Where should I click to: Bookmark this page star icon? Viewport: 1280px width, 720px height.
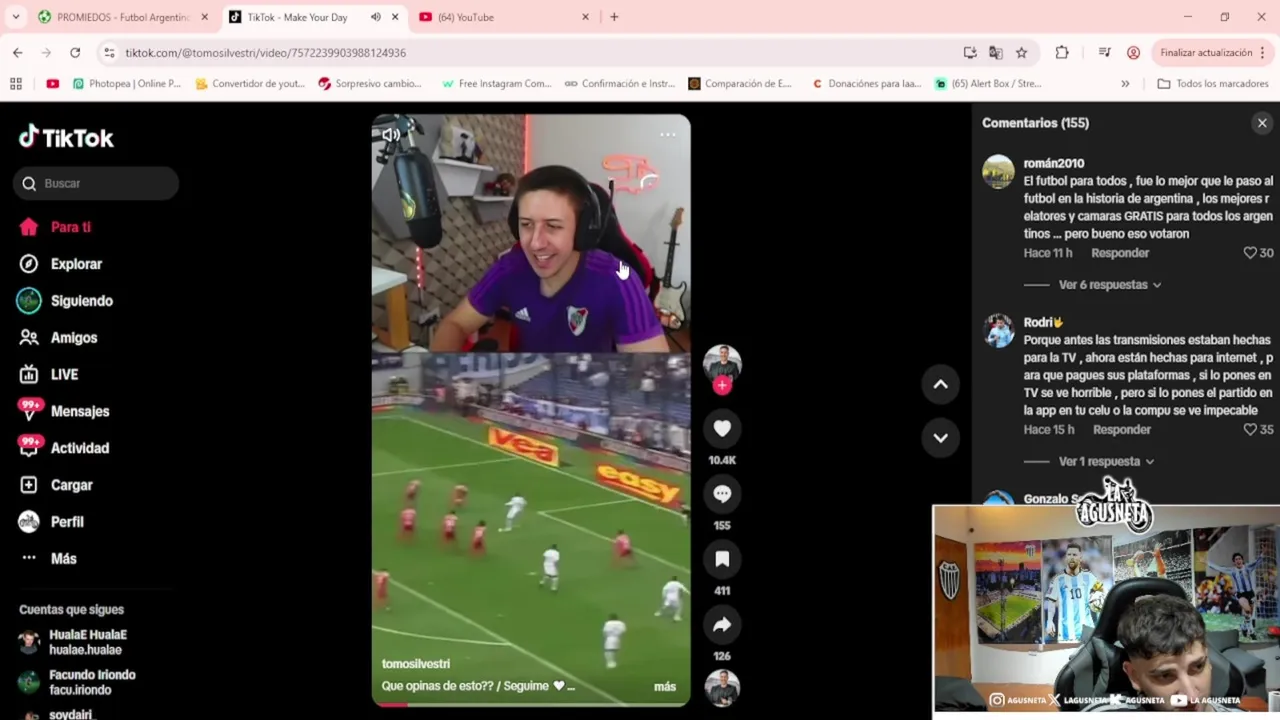[x=1021, y=53]
